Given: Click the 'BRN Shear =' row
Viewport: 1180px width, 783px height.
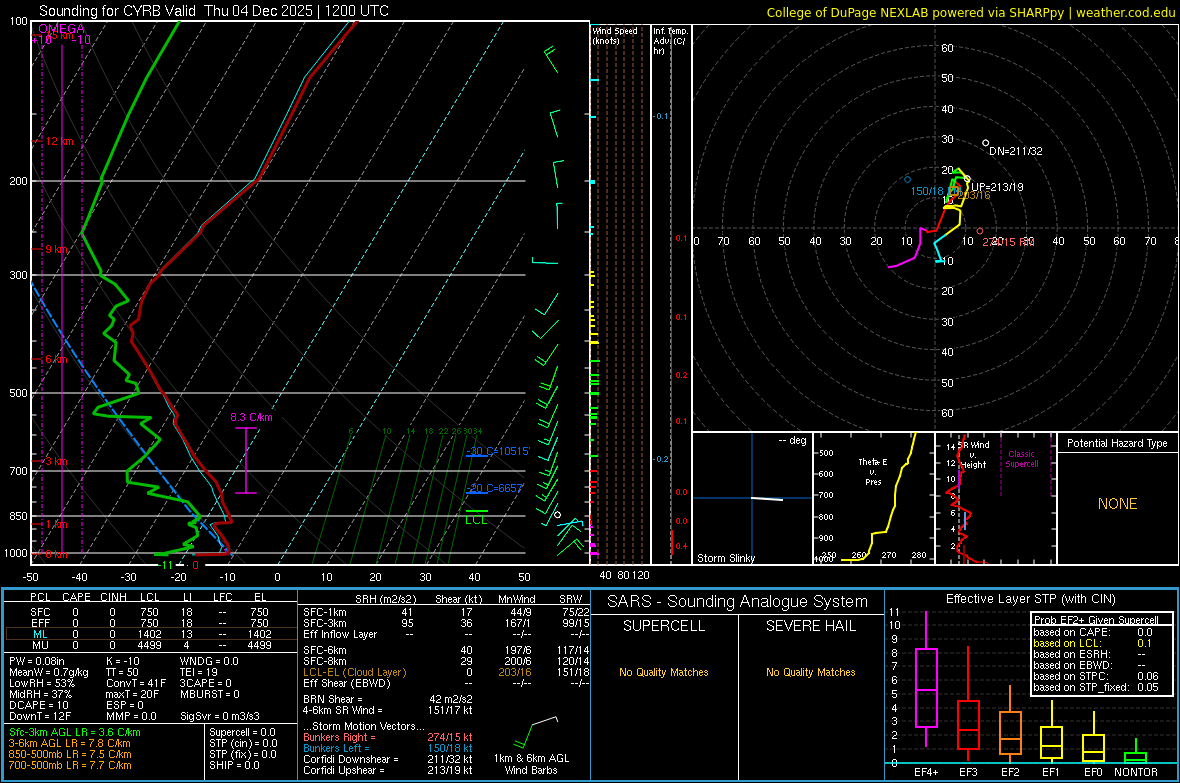Looking at the screenshot, I should (388, 699).
